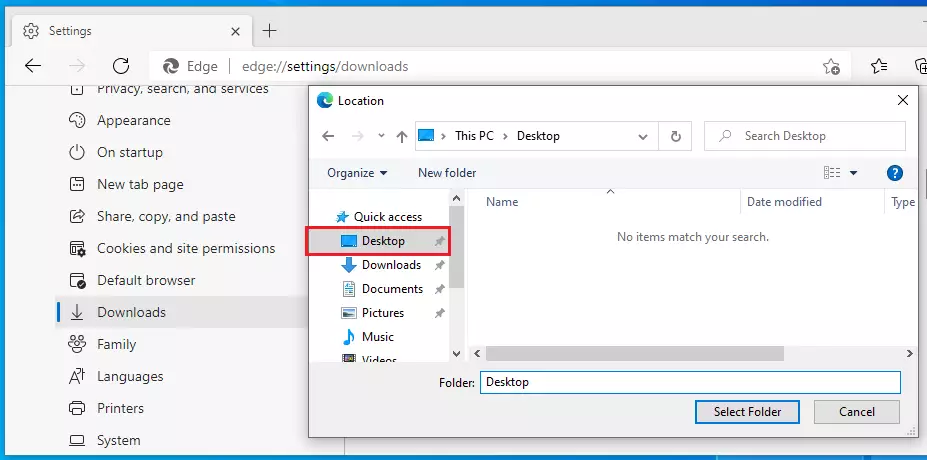Confirm with the Select Folder button
Viewport: 927px width, 460px height.
pos(747,412)
